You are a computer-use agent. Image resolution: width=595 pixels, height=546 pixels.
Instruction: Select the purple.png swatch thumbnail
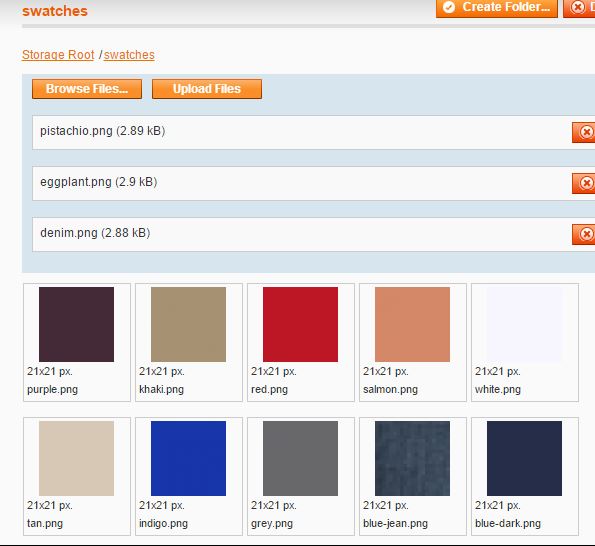point(76,324)
